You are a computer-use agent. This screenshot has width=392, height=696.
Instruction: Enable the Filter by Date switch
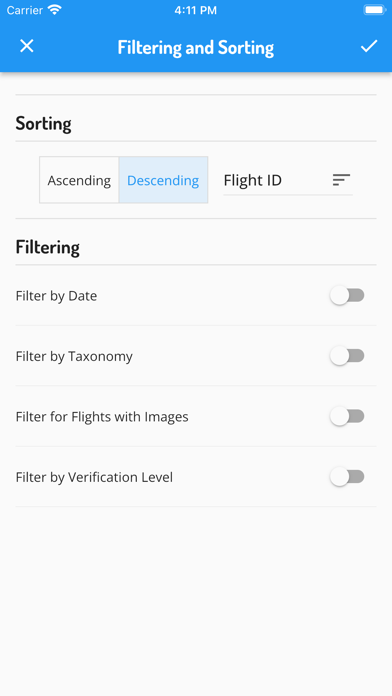tap(347, 296)
